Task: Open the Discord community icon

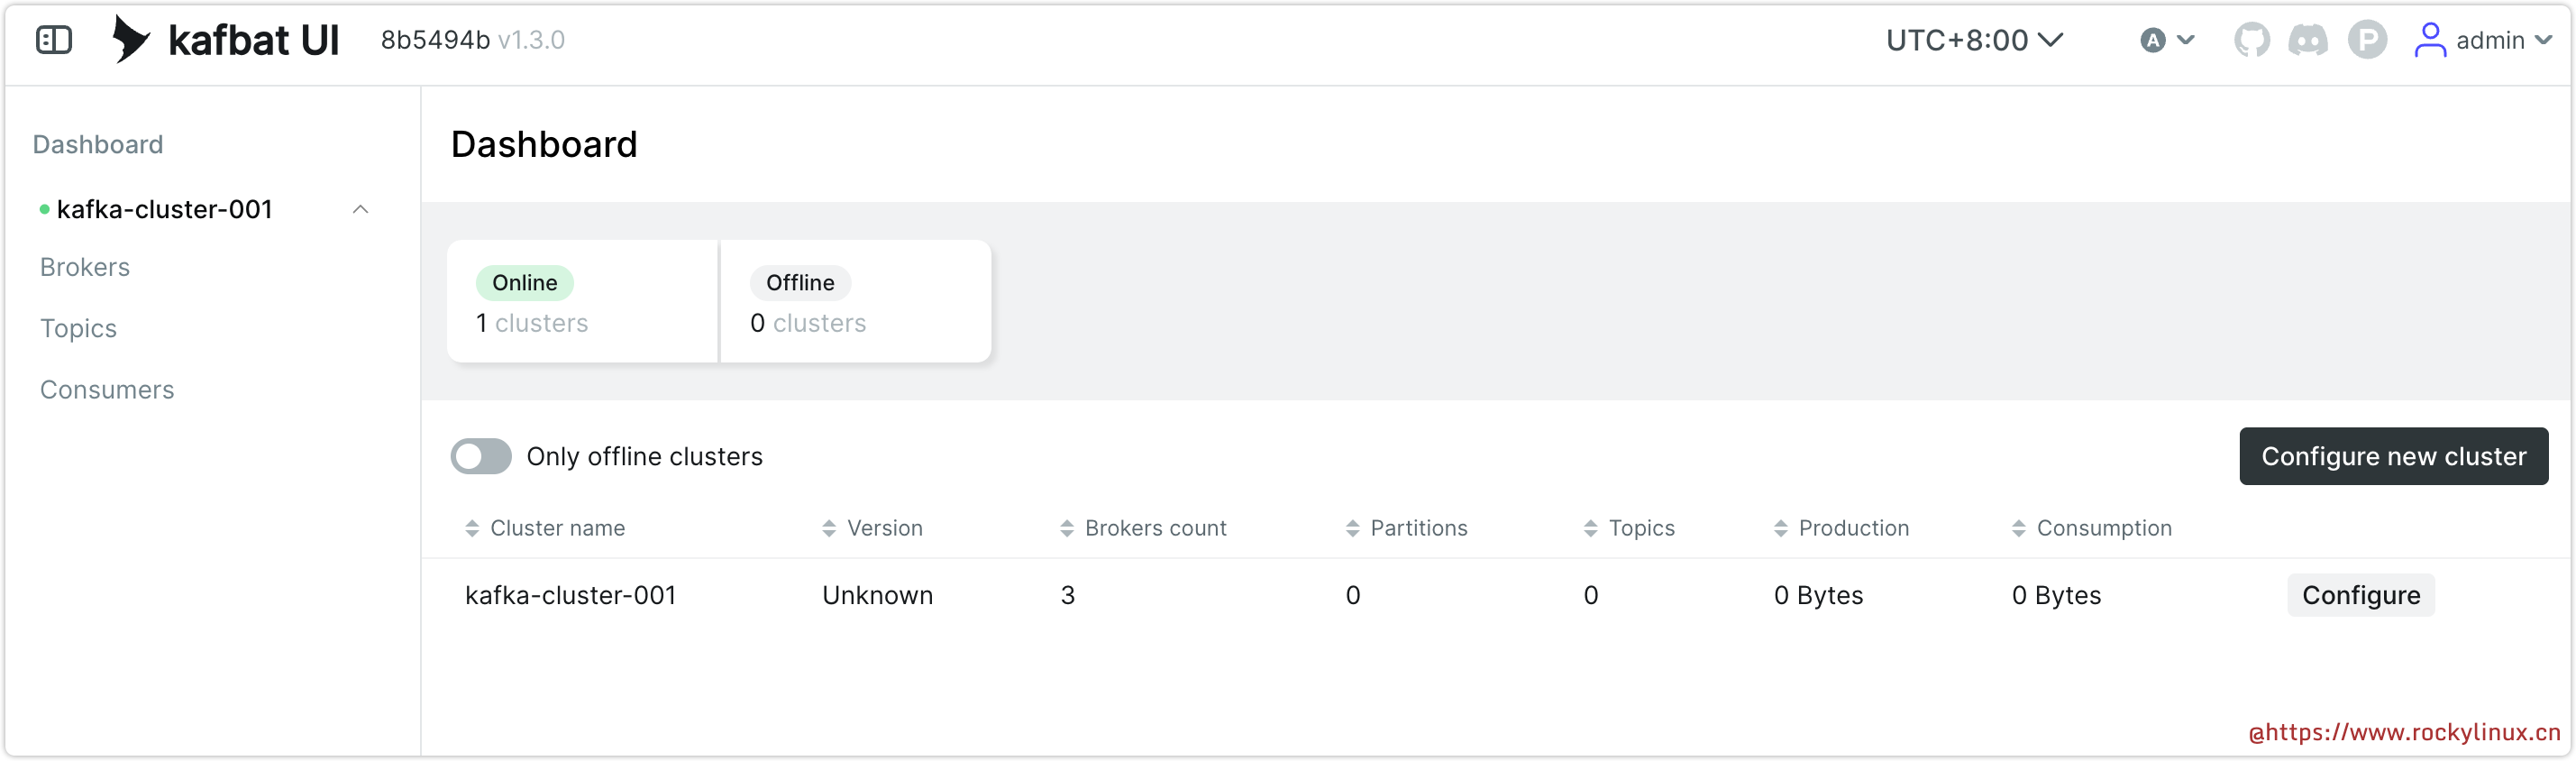Action: coord(2308,40)
